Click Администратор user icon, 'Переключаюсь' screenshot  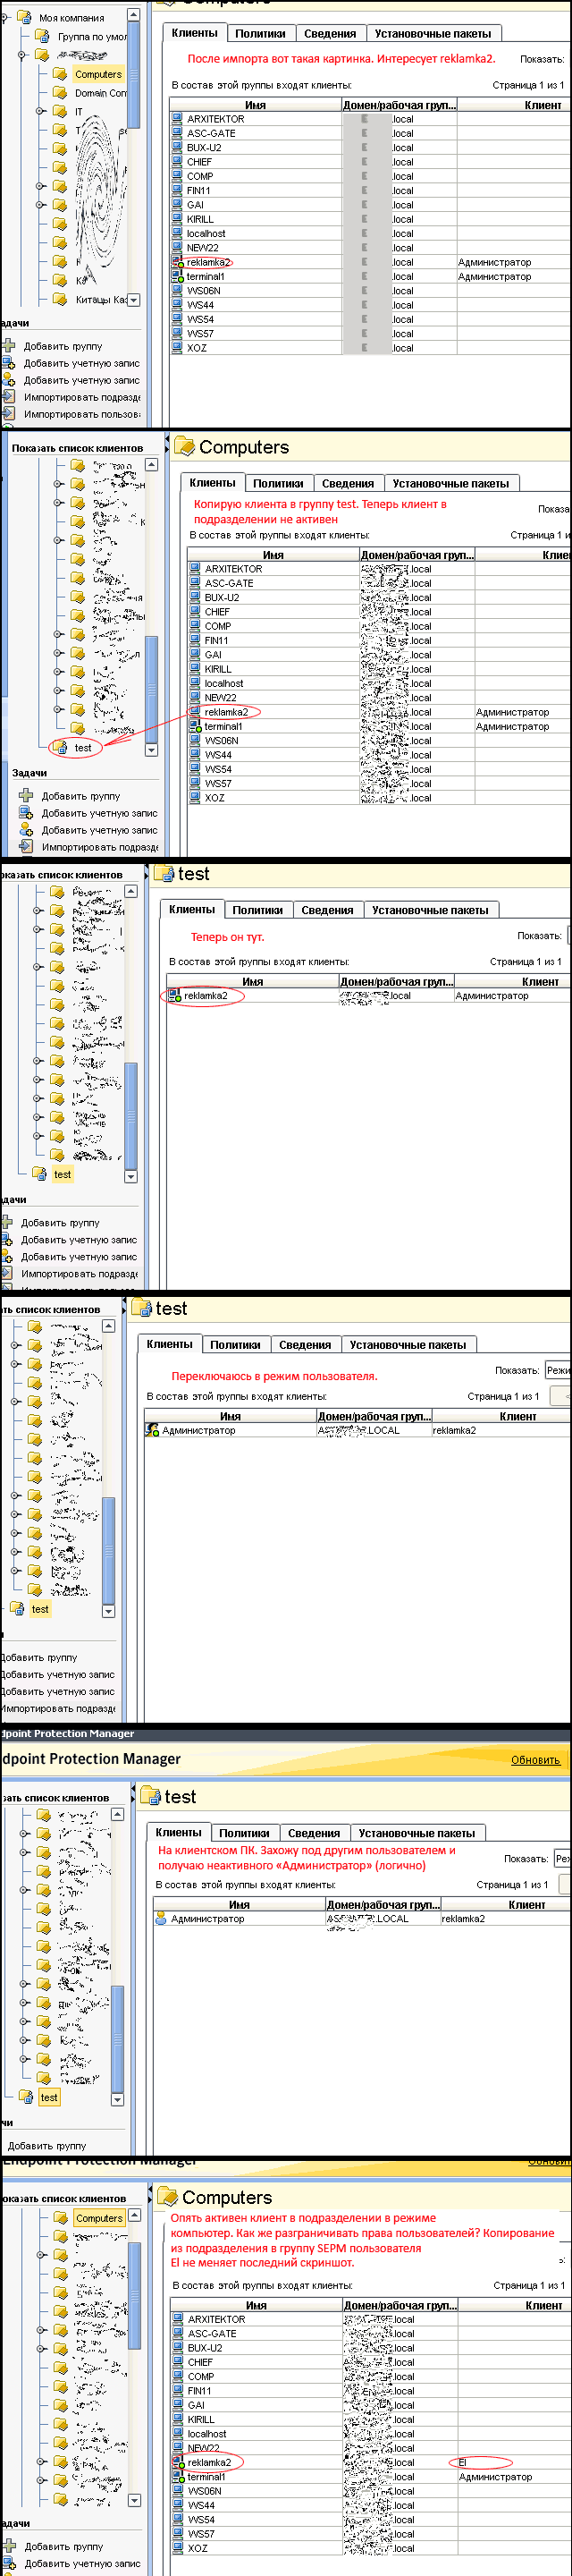point(152,1430)
